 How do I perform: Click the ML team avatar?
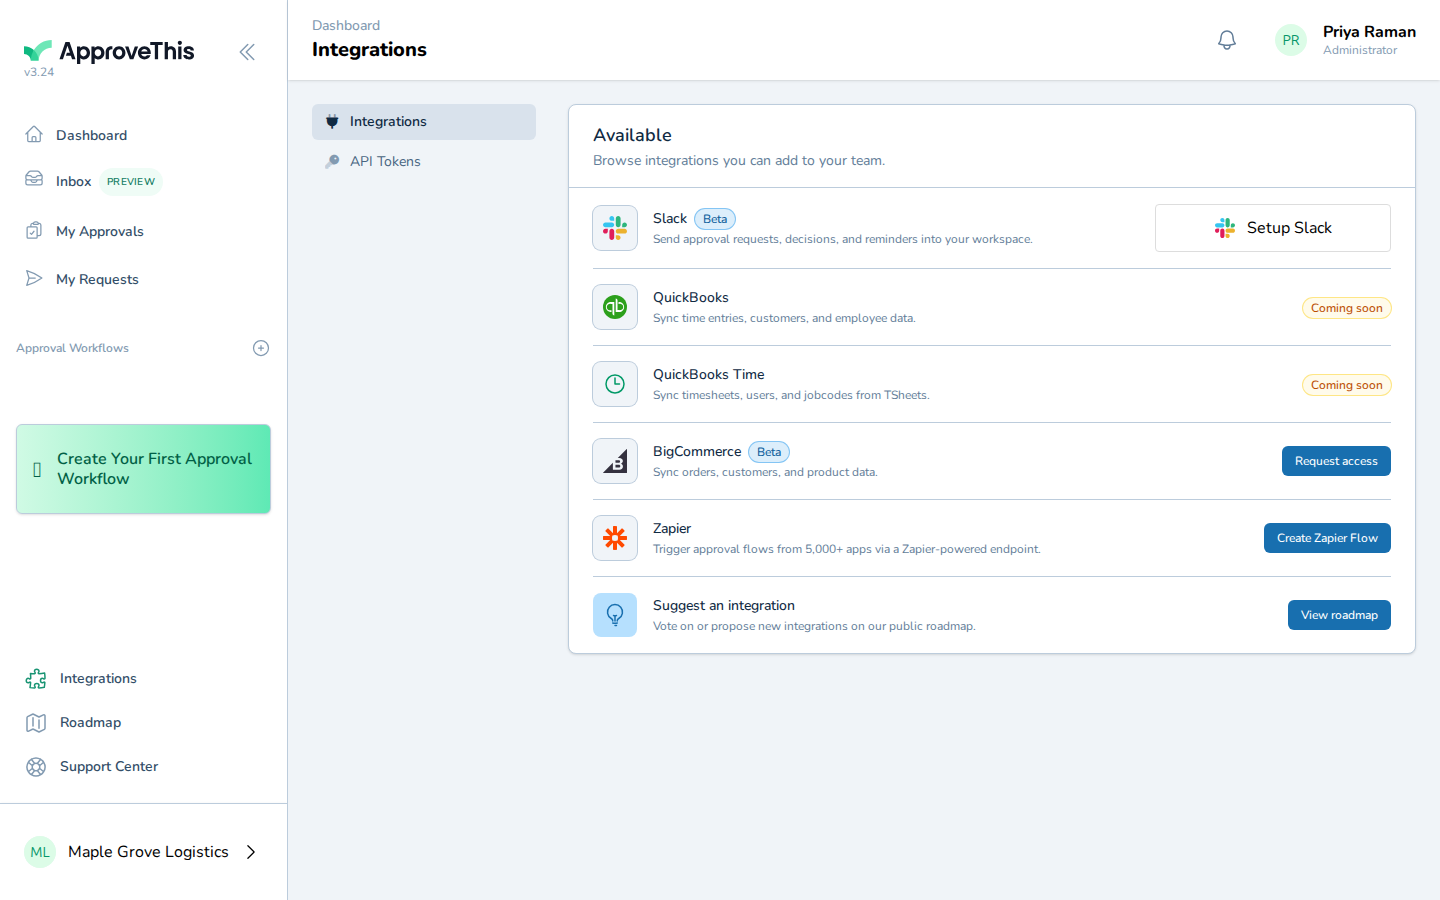(40, 852)
